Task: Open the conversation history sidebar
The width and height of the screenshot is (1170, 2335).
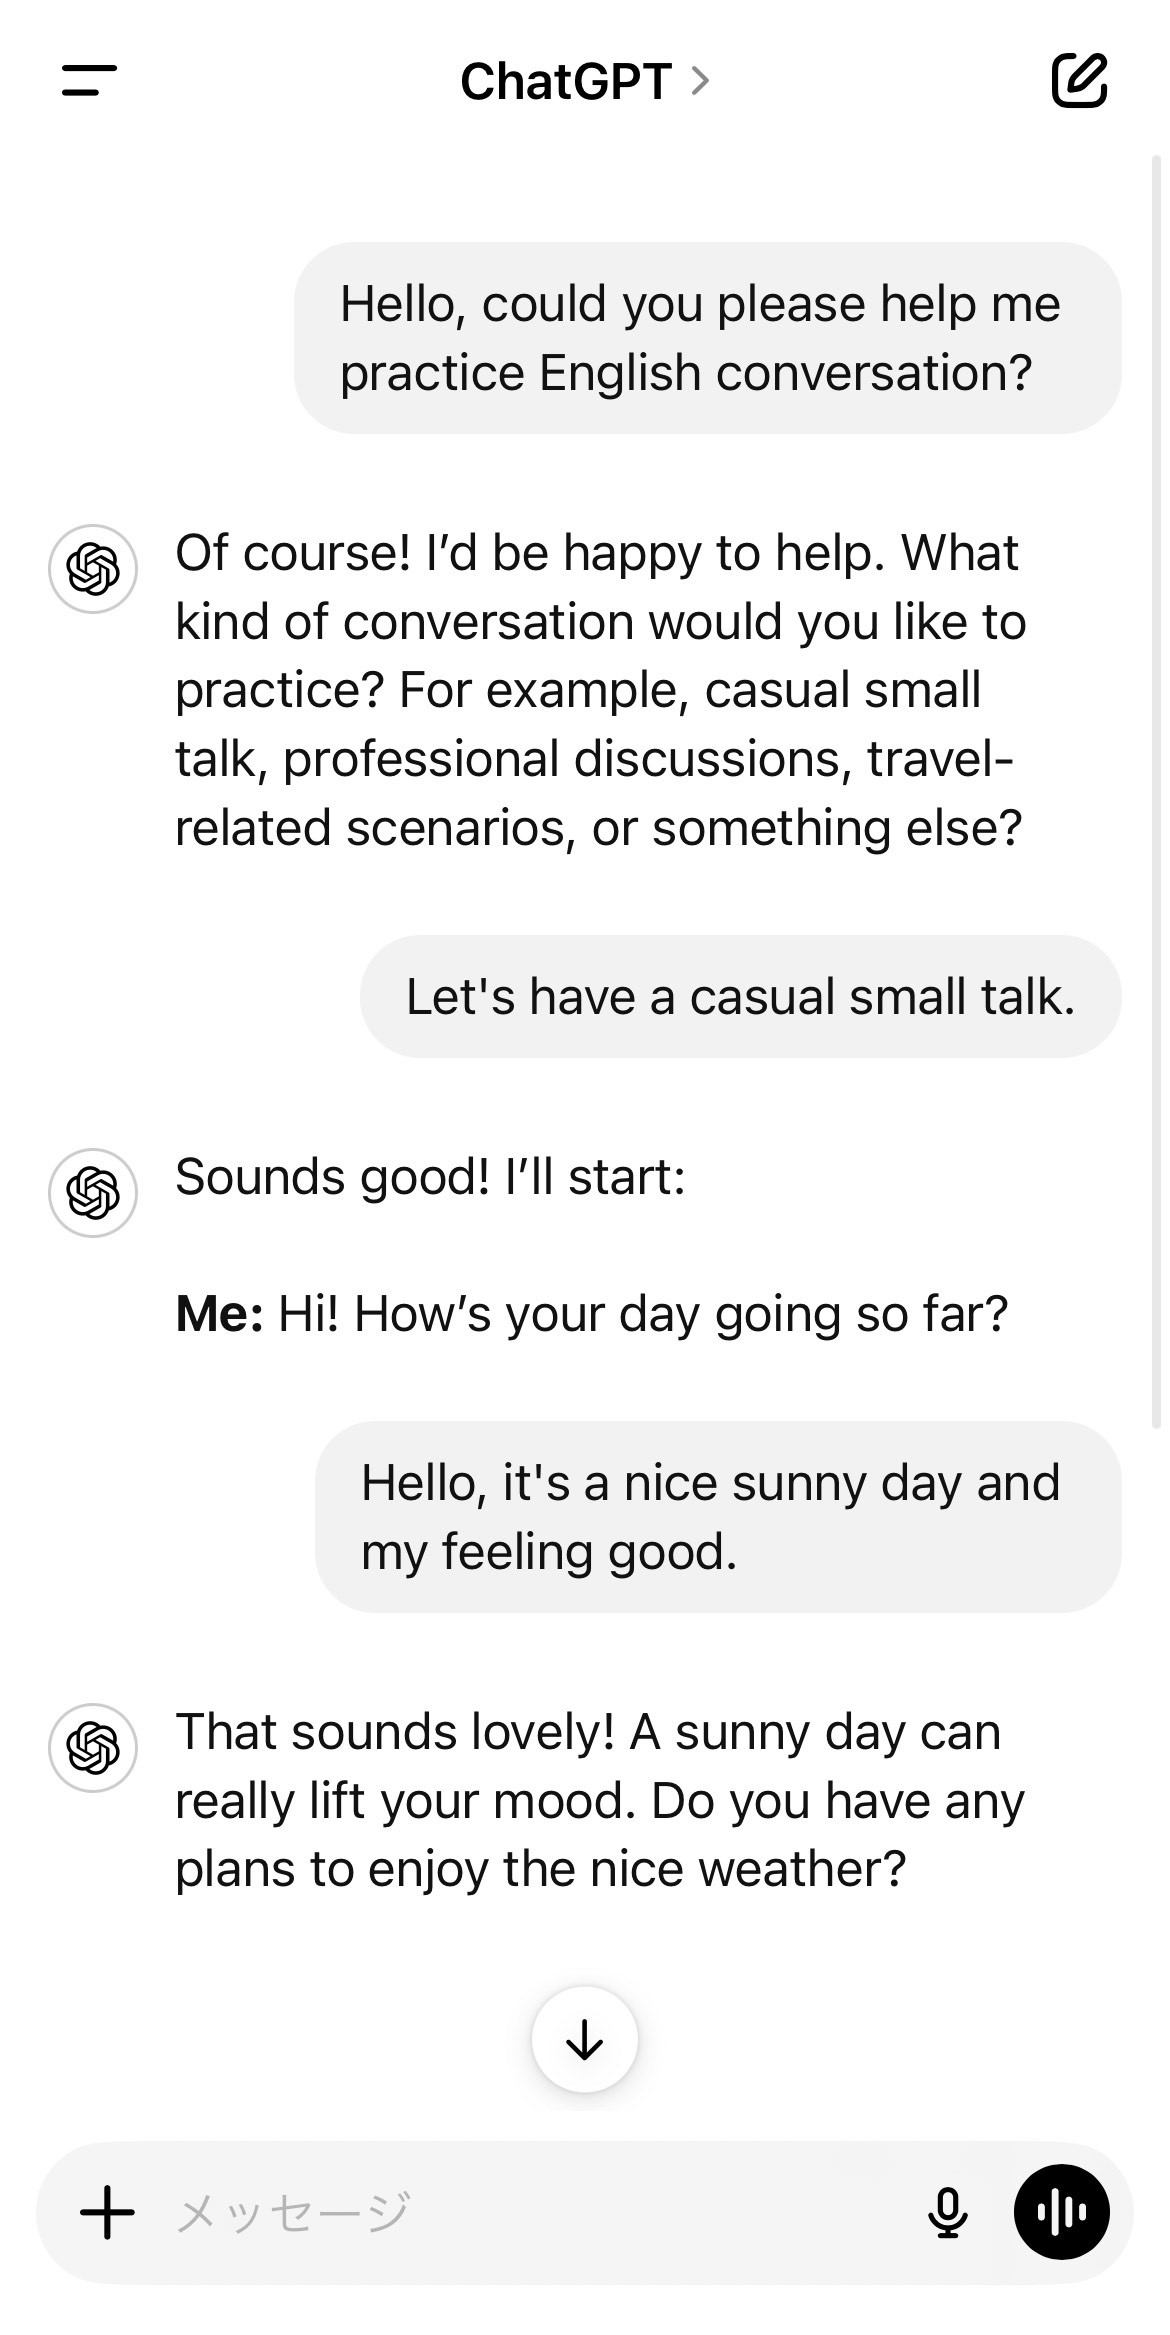Action: [91, 82]
